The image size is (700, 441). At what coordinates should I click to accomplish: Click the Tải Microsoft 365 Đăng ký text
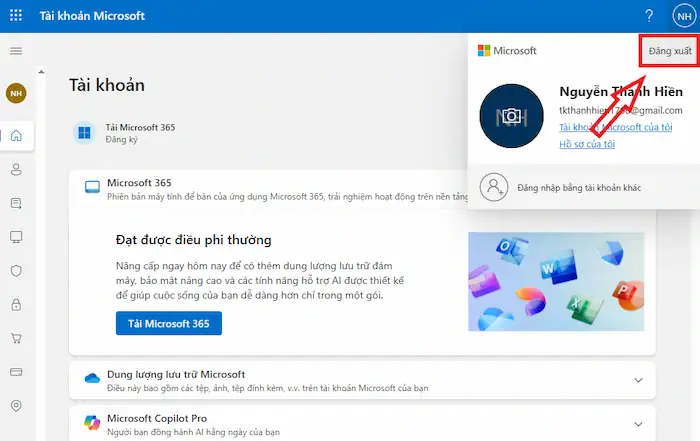[140, 133]
